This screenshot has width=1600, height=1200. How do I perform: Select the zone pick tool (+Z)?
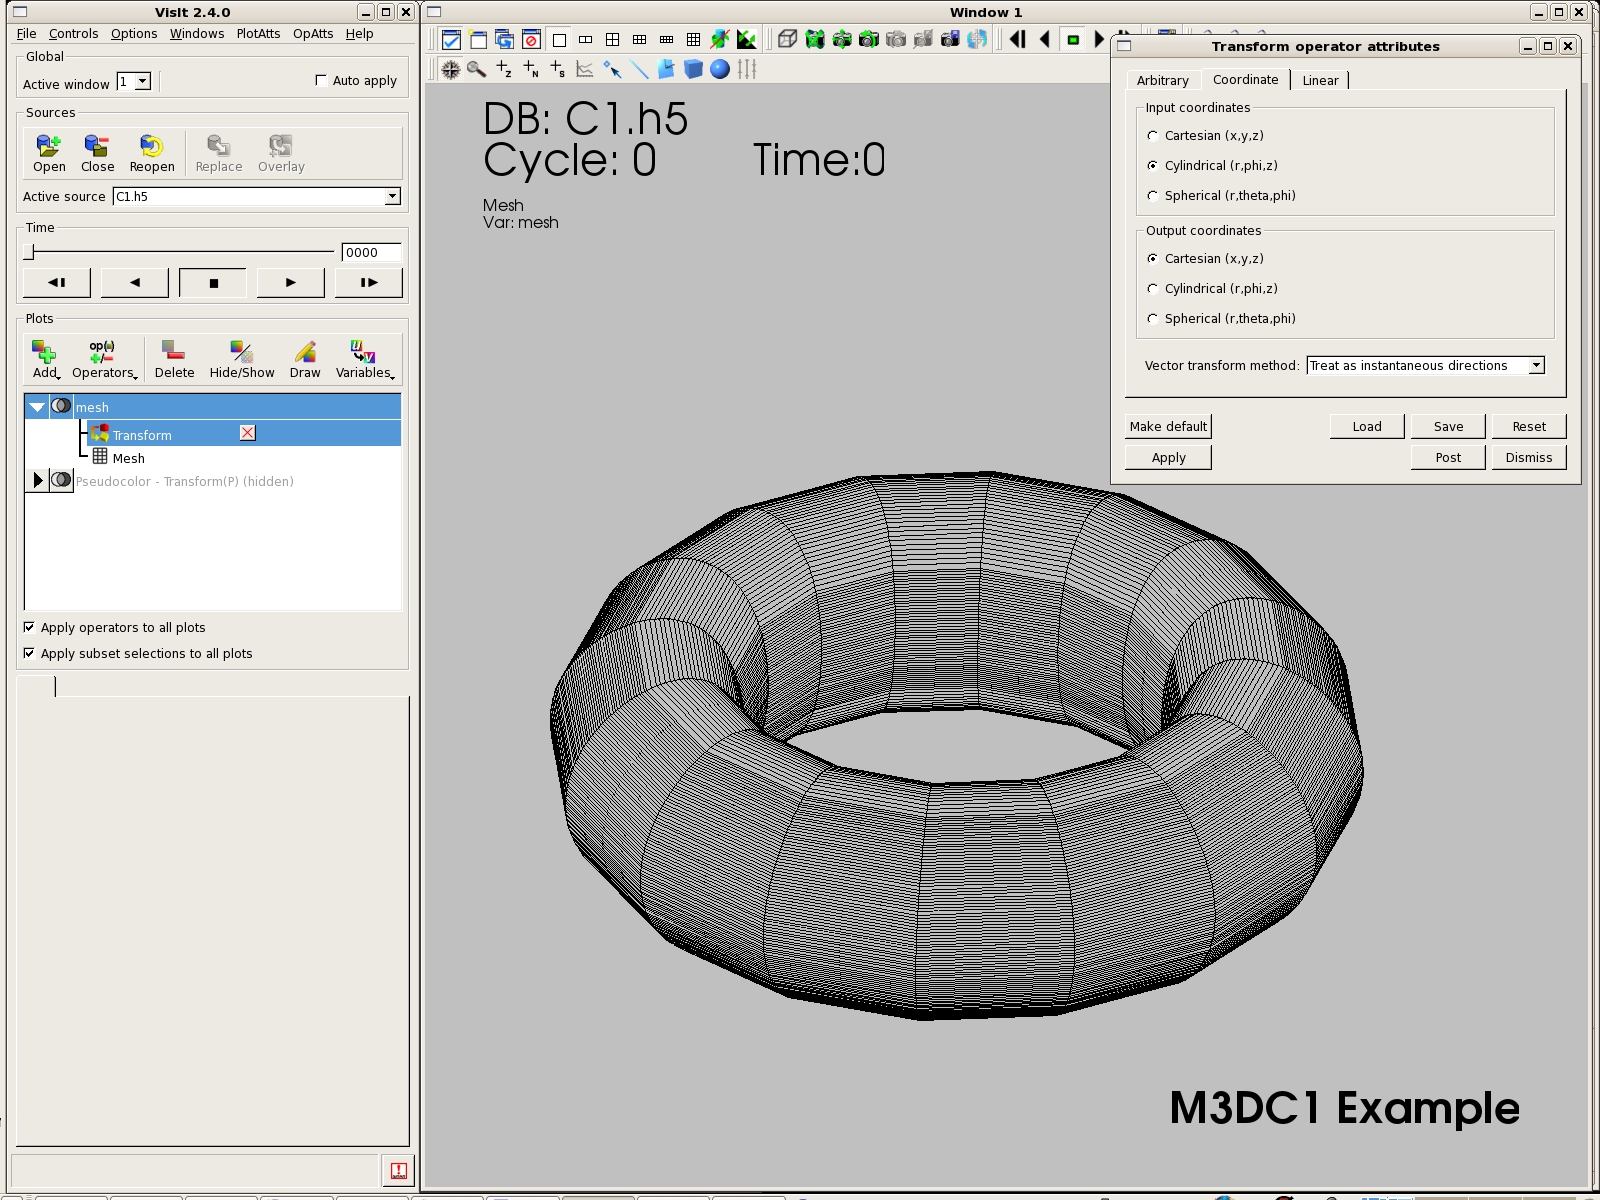coord(504,69)
